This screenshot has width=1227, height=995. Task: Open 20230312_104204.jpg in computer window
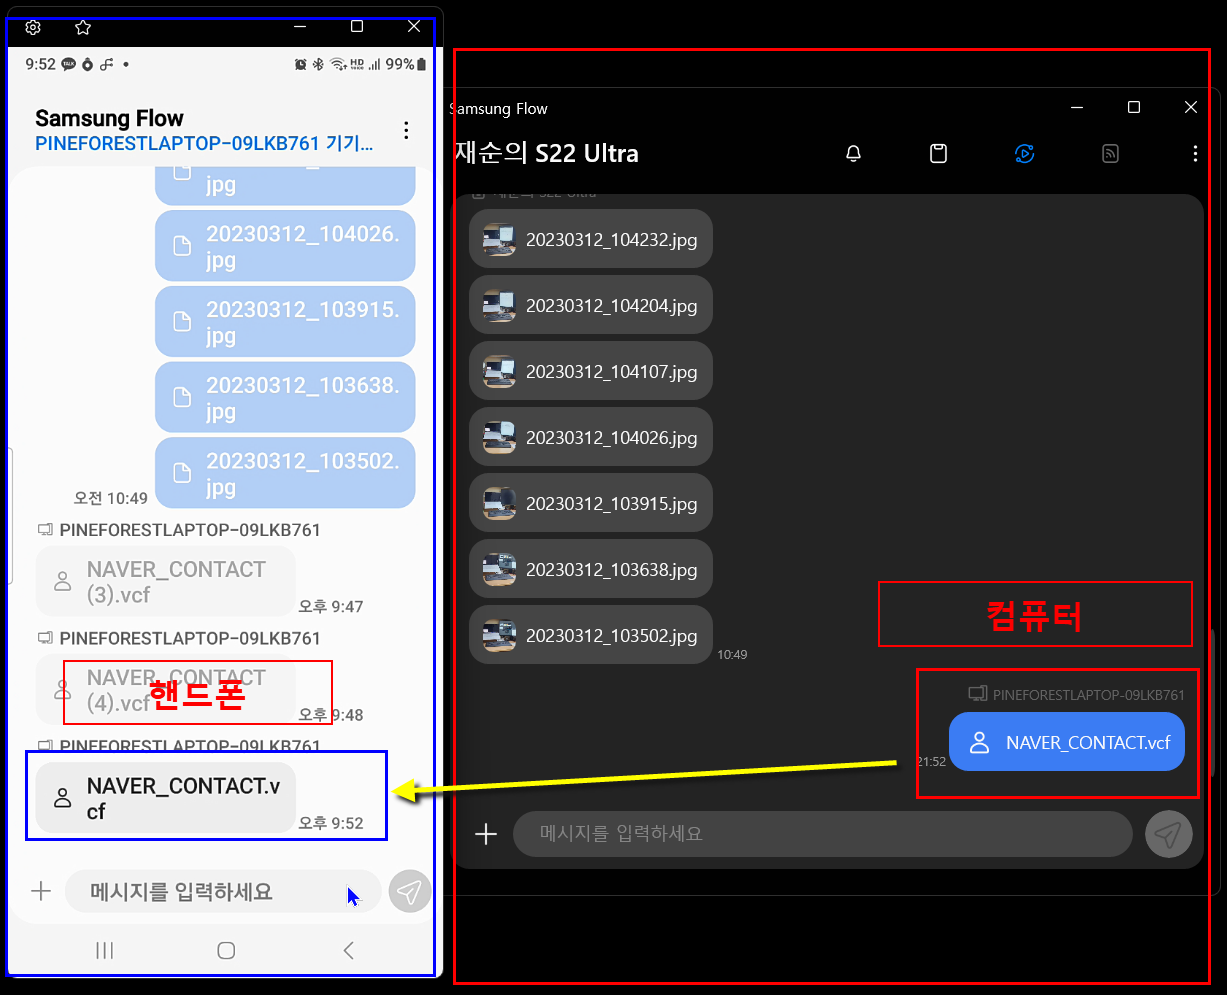click(591, 305)
